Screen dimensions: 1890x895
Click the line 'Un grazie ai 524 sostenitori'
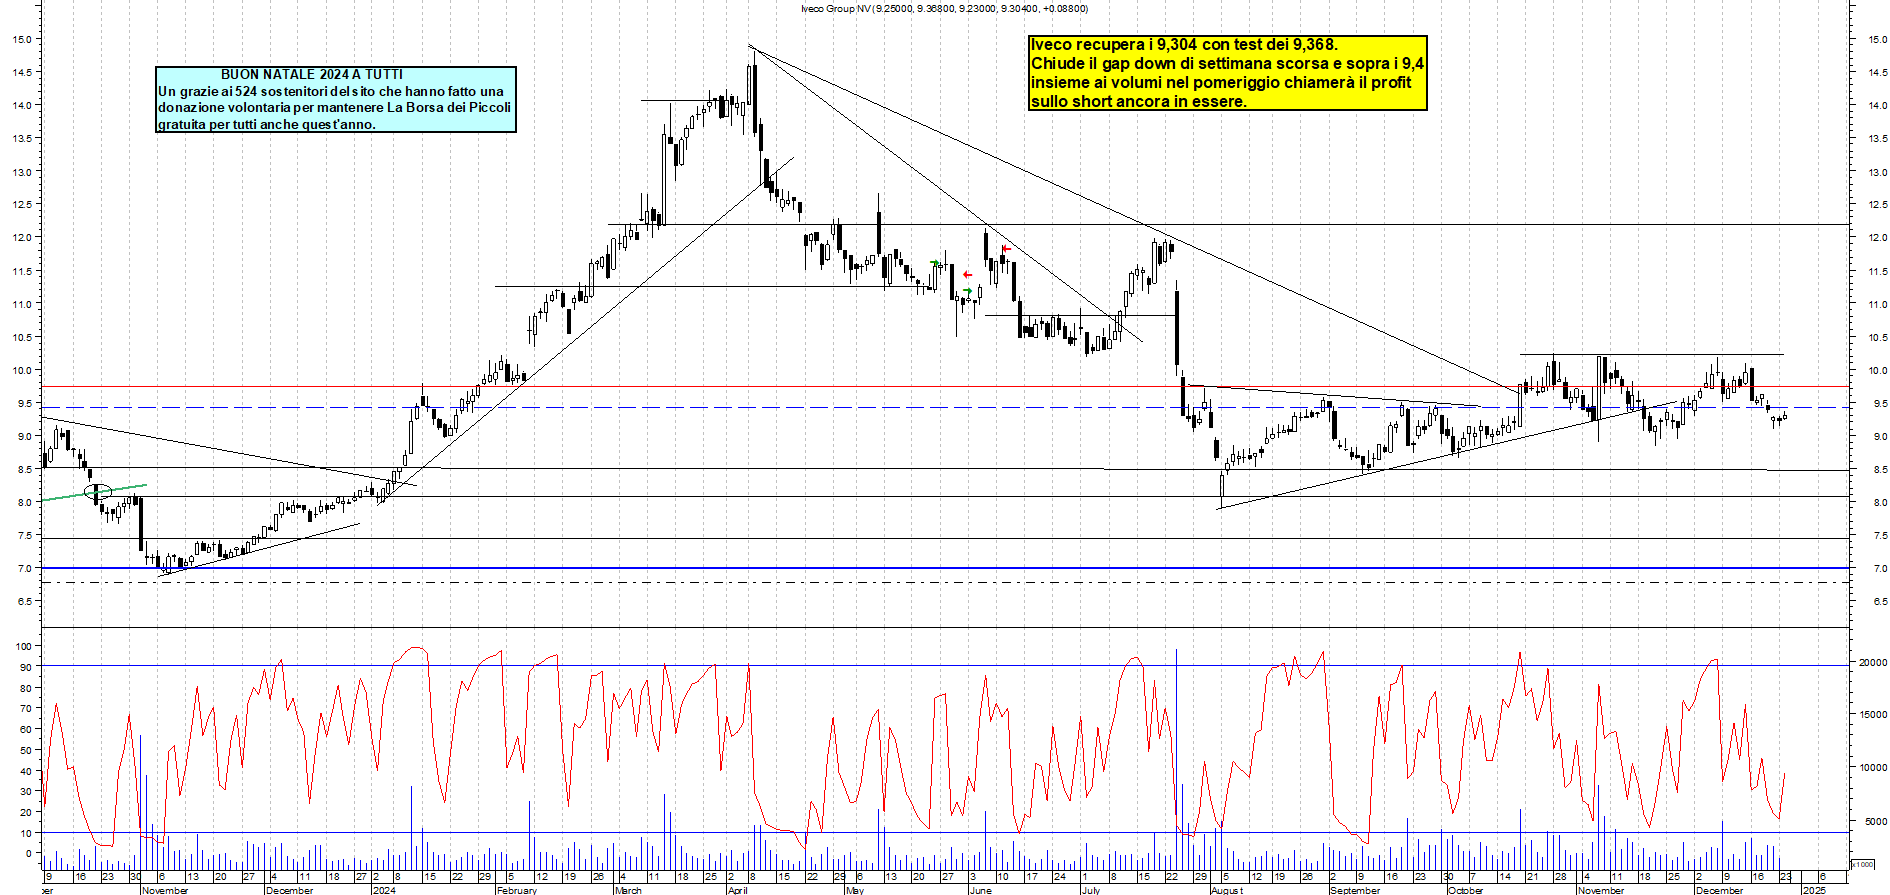(331, 91)
